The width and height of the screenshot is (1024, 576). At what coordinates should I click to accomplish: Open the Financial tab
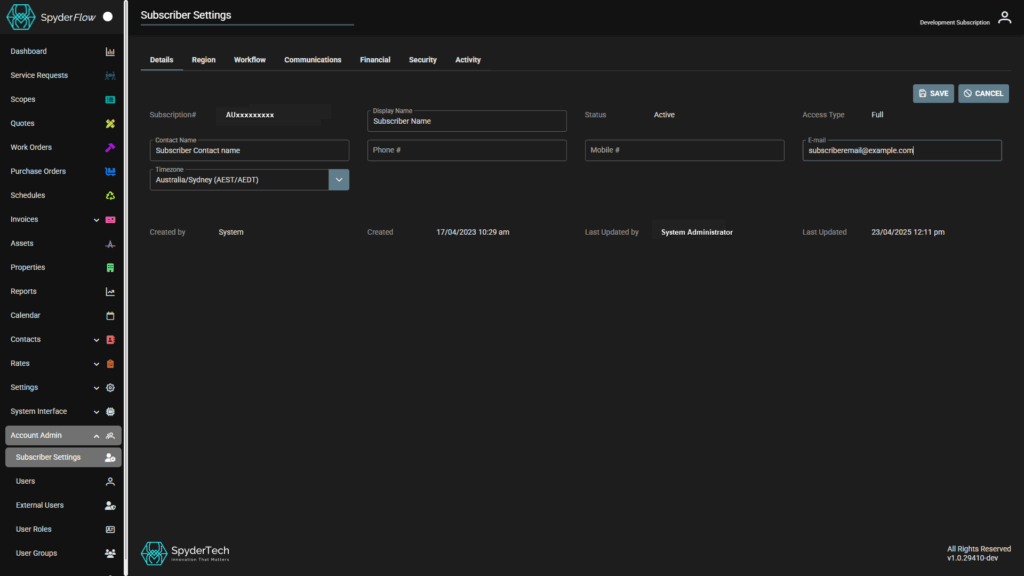(x=375, y=60)
